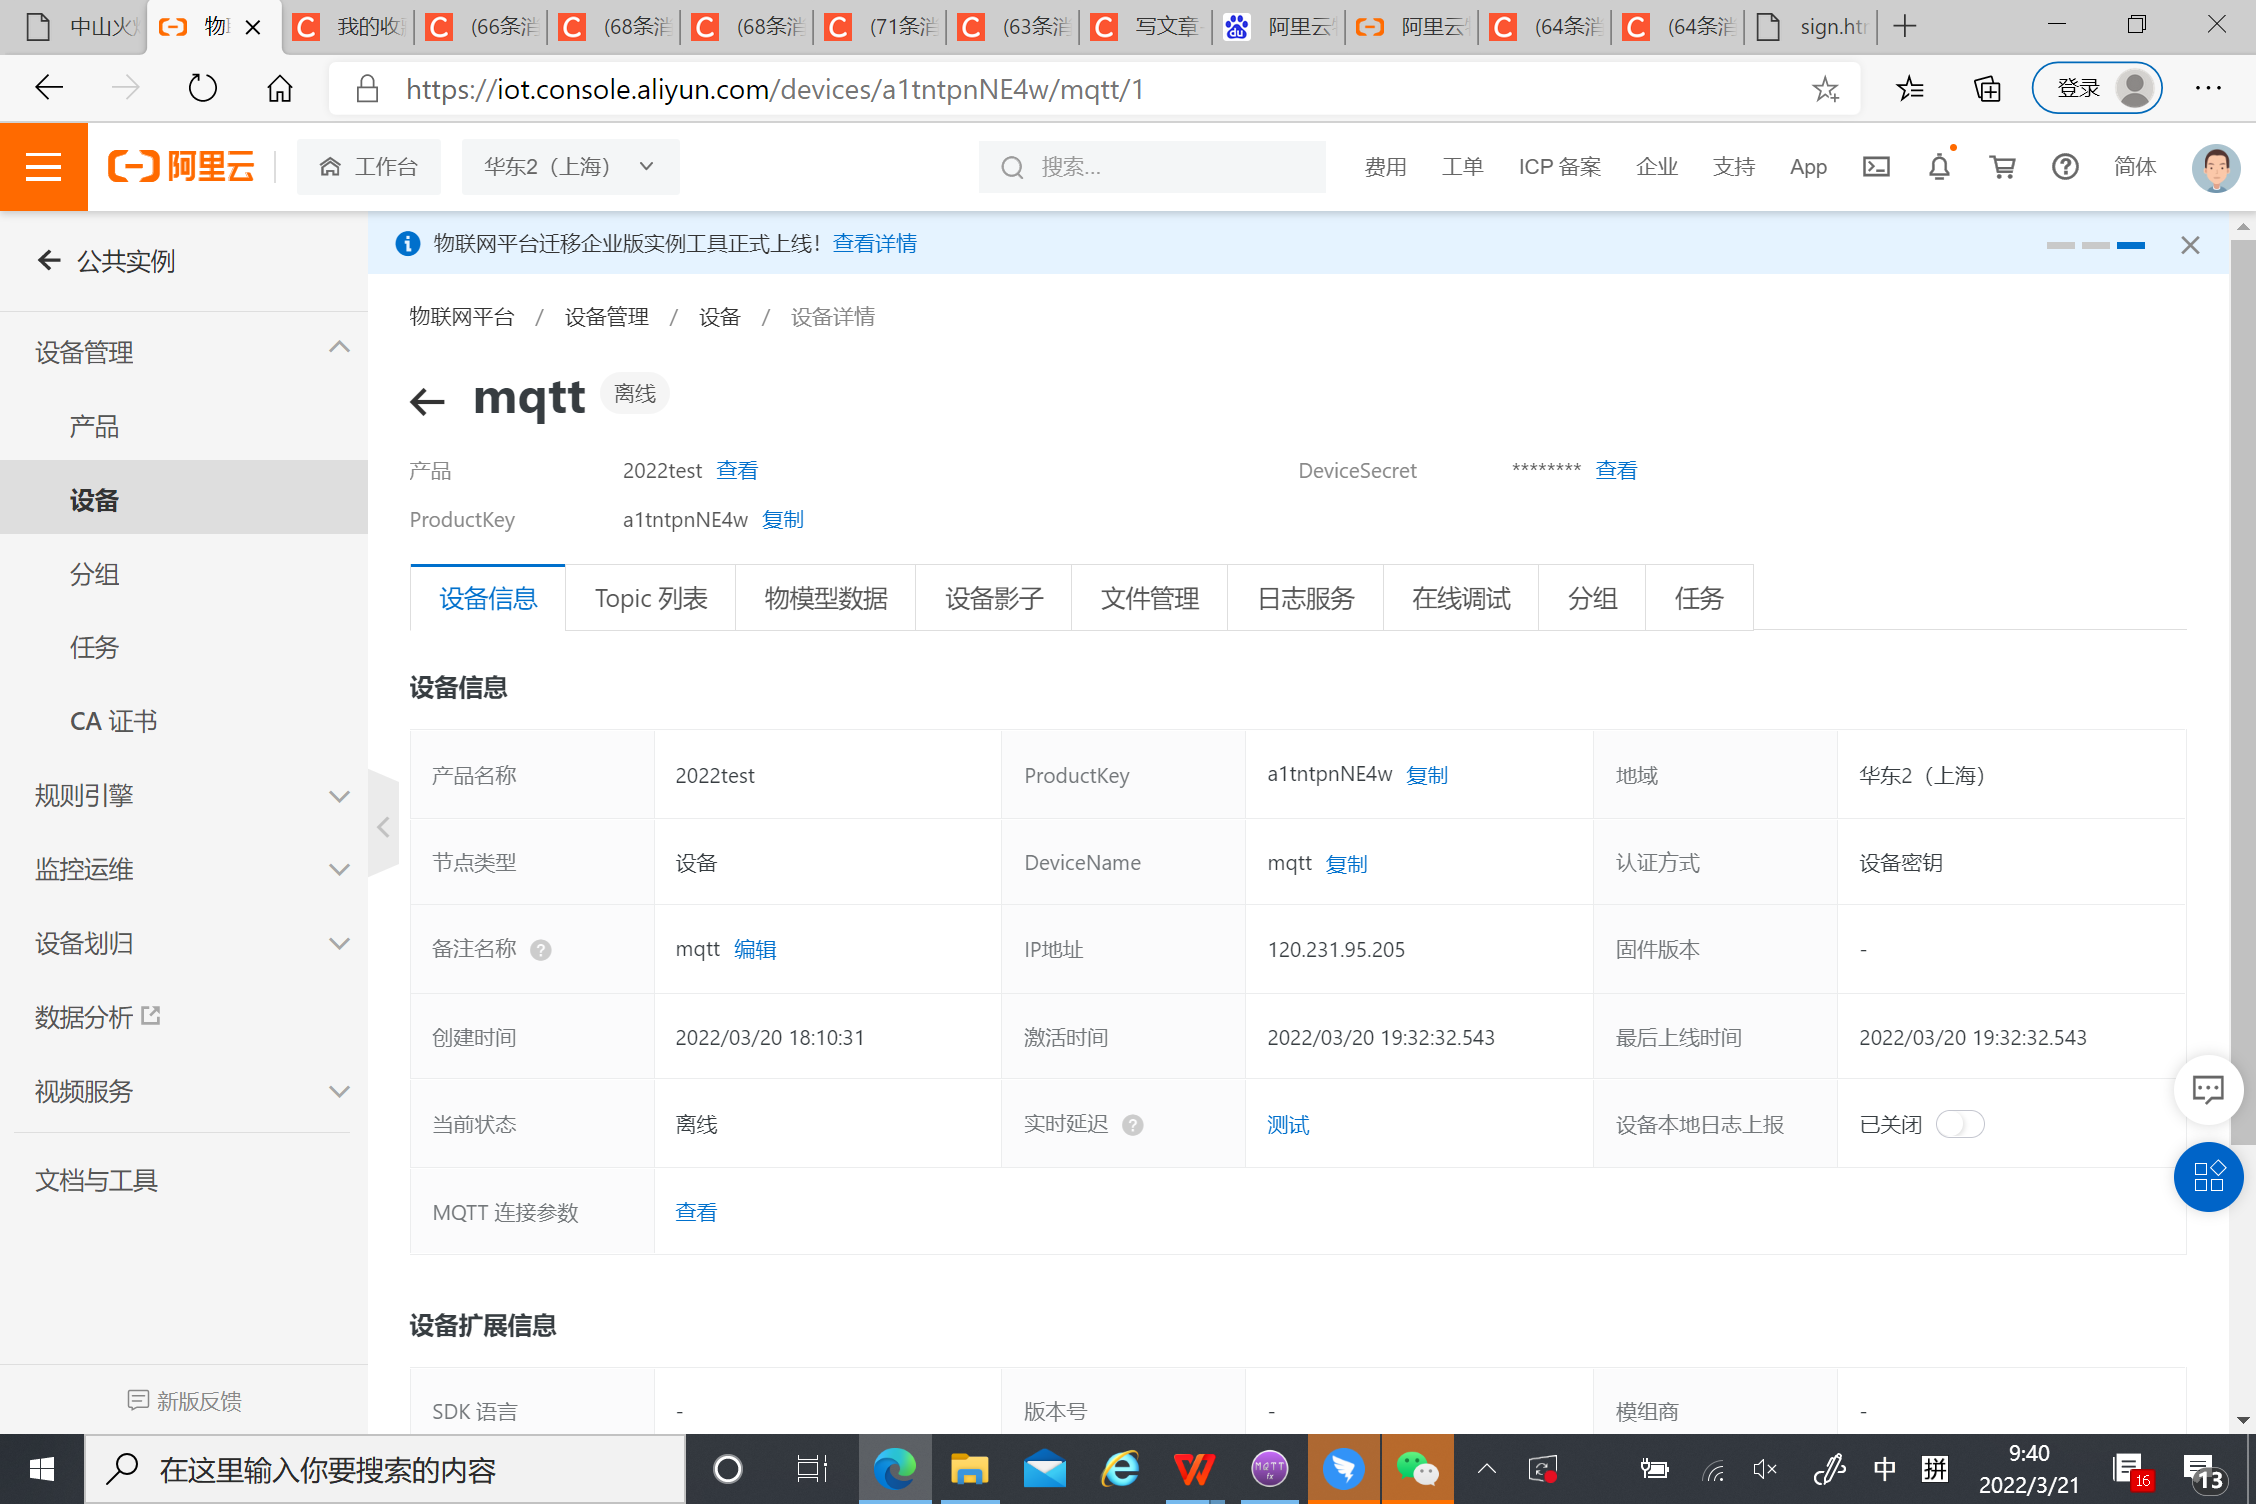Image resolution: width=2256 pixels, height=1504 pixels.
Task: Open Windows Start menu
Action: (x=41, y=1469)
